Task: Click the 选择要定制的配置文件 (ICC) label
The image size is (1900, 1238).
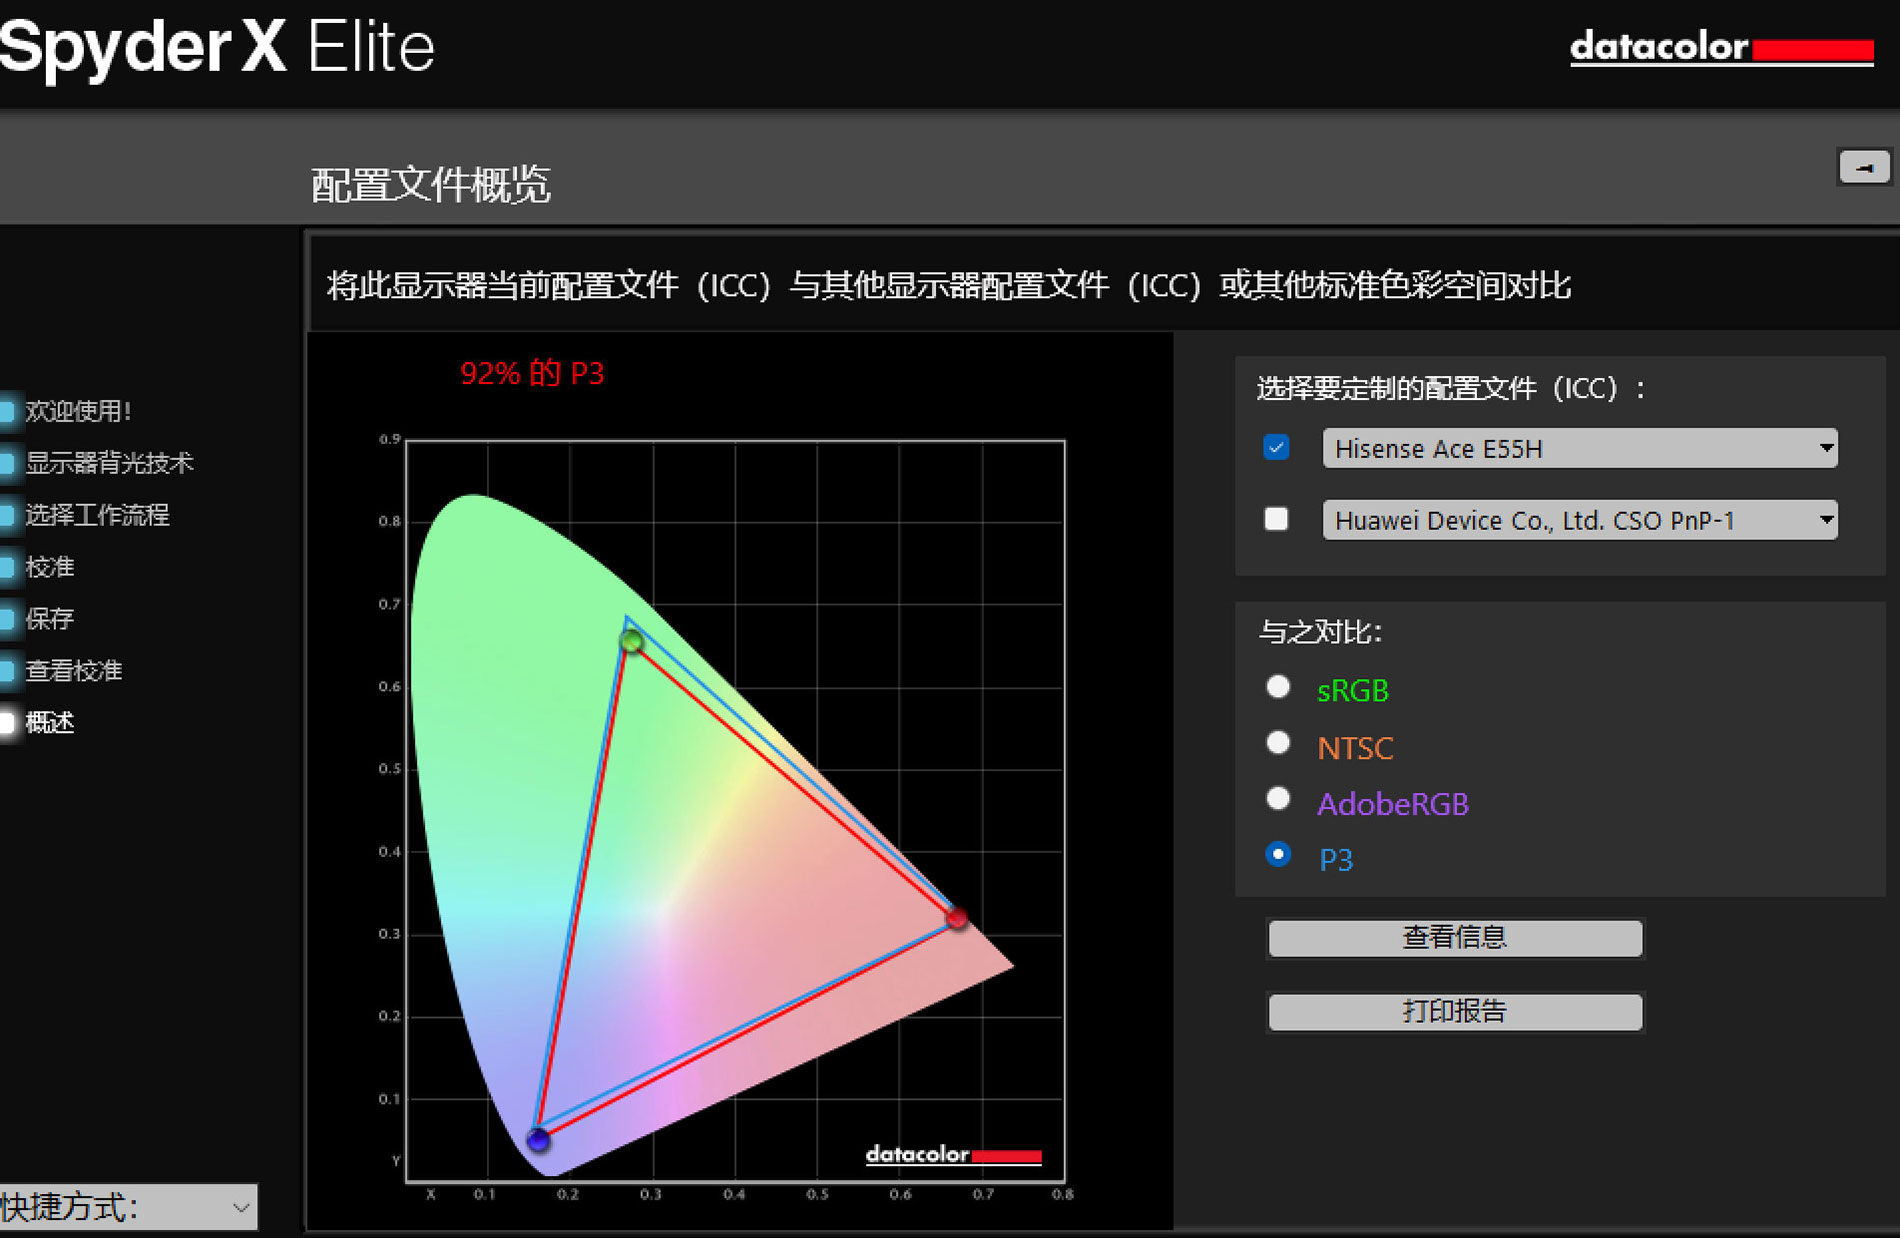Action: click(x=1450, y=388)
